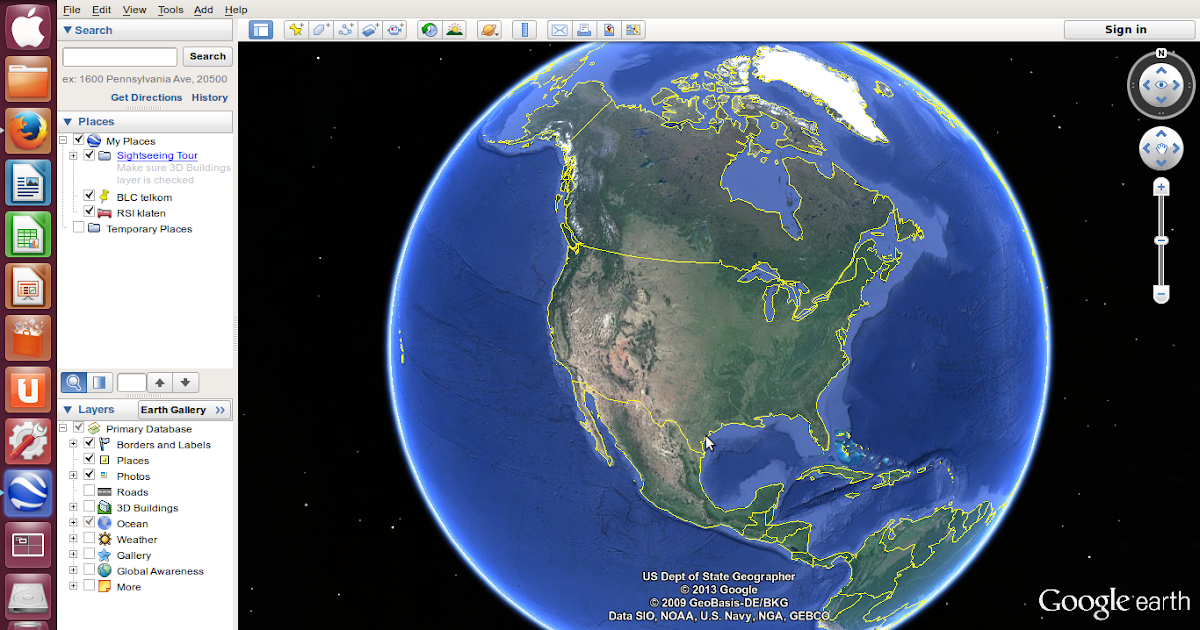
Task: Uncheck the My Places checkbox
Action: pos(79,140)
